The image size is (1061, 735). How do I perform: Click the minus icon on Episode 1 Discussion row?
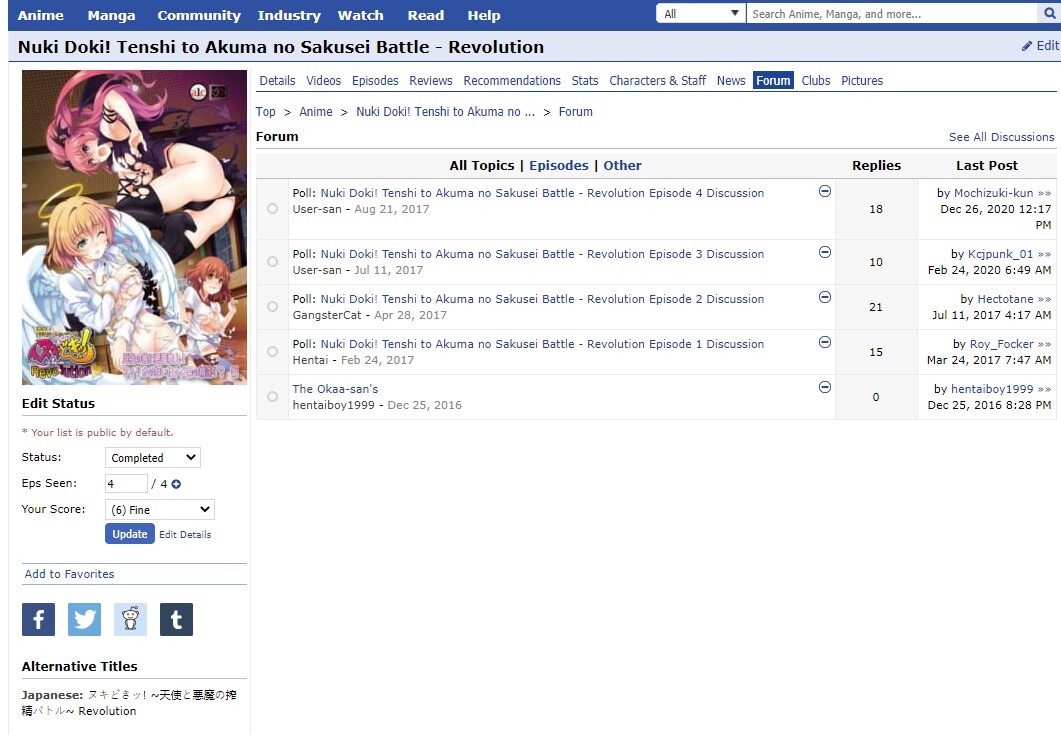point(825,342)
